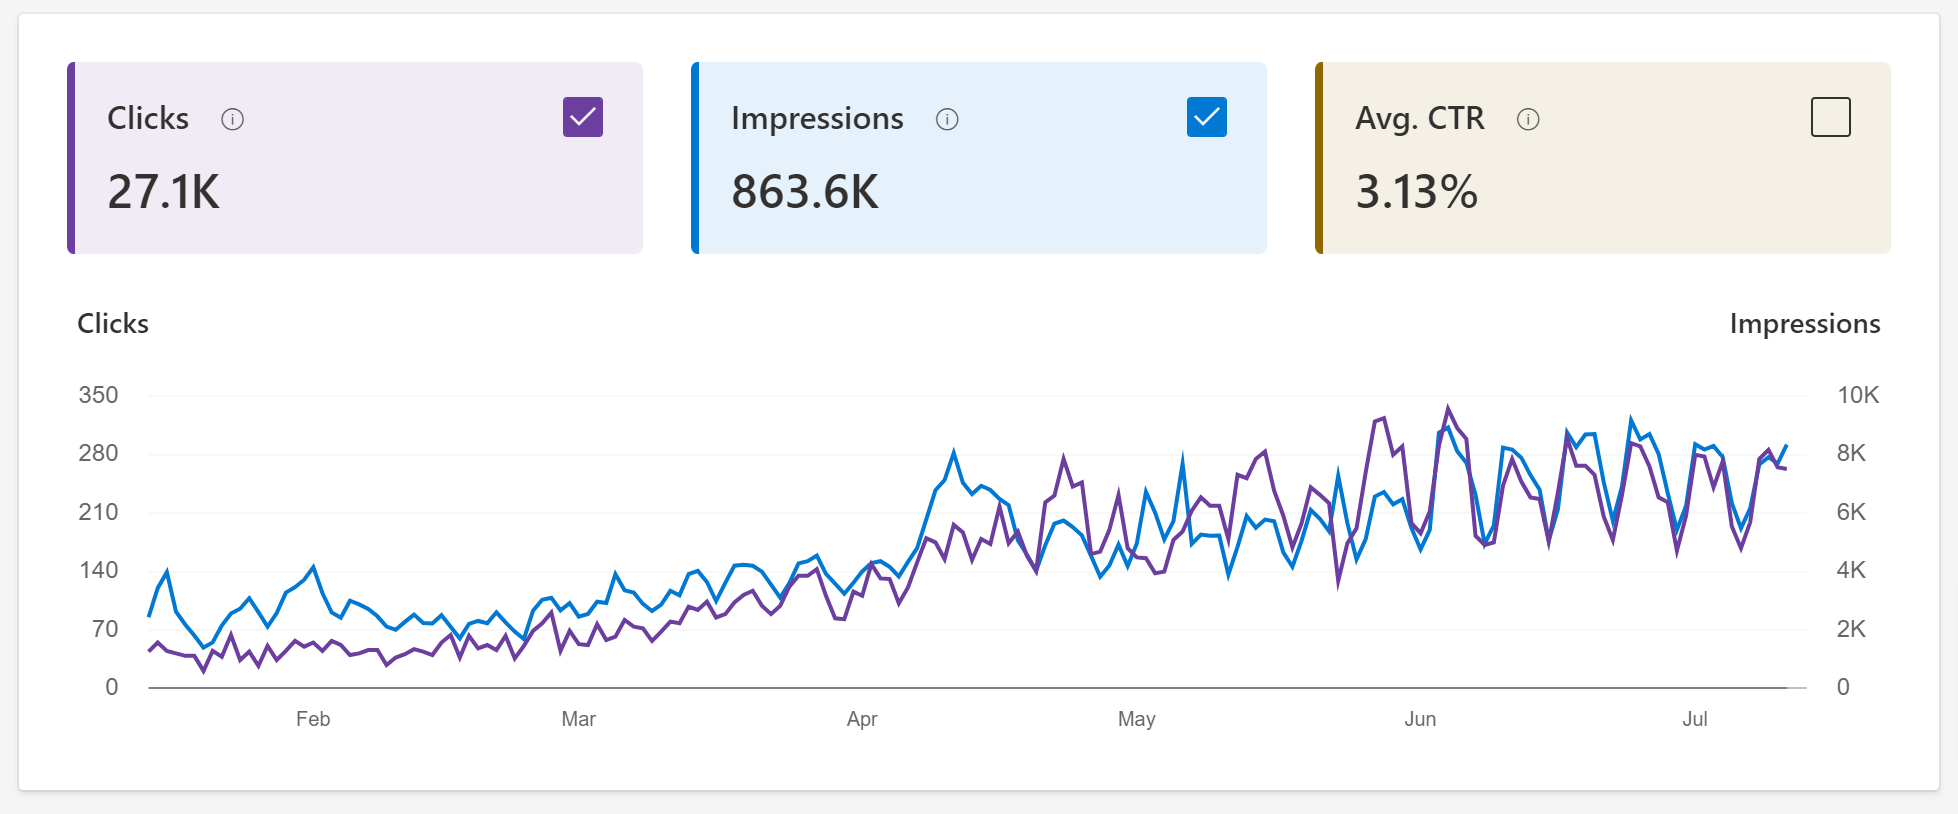Open the Impressions info tooltip icon
This screenshot has height=814, width=1958.
947,120
